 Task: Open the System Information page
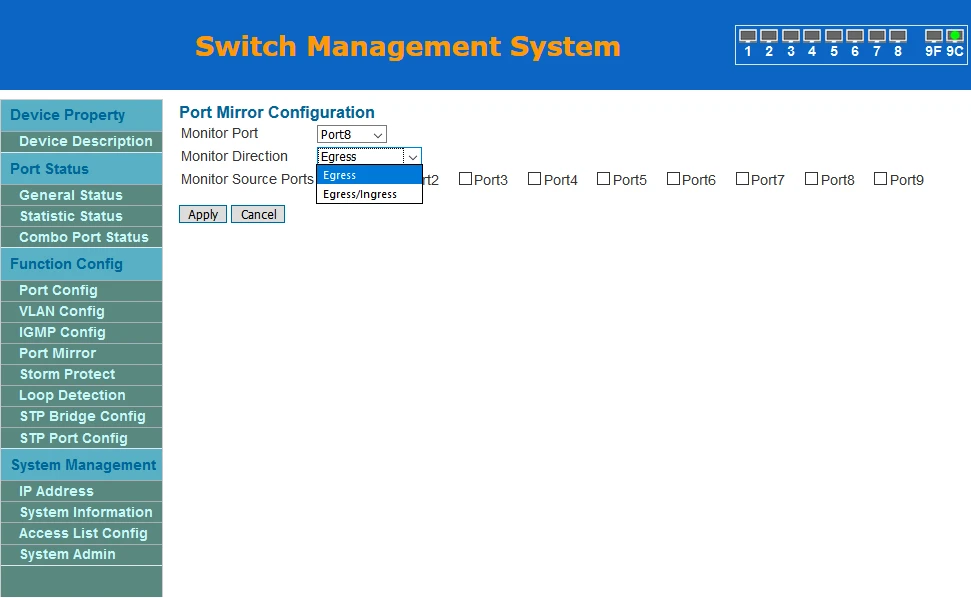(x=86, y=512)
